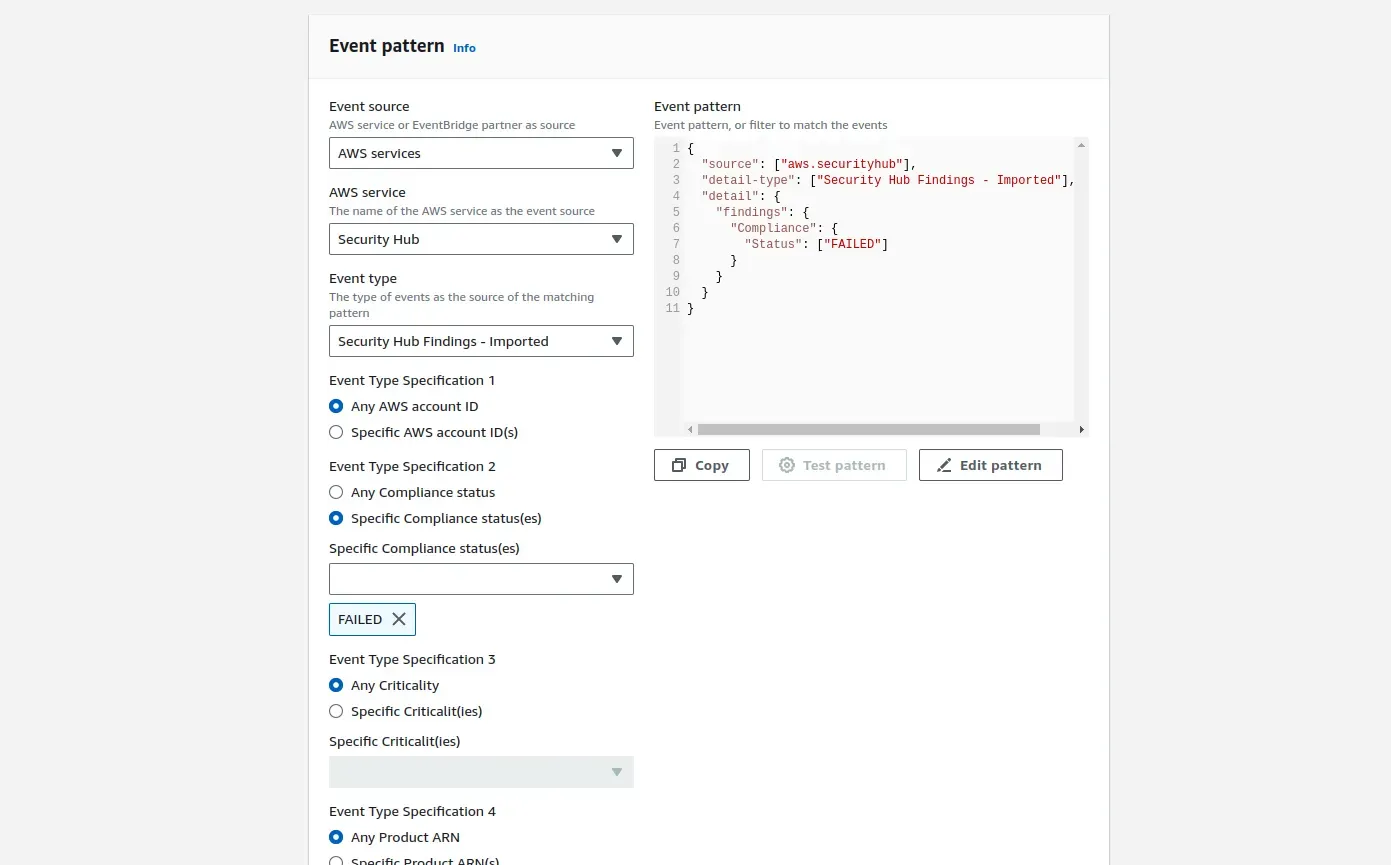This screenshot has width=1391, height=865.
Task: Select Specific Criticalit(ies) radio button
Action: click(336, 711)
